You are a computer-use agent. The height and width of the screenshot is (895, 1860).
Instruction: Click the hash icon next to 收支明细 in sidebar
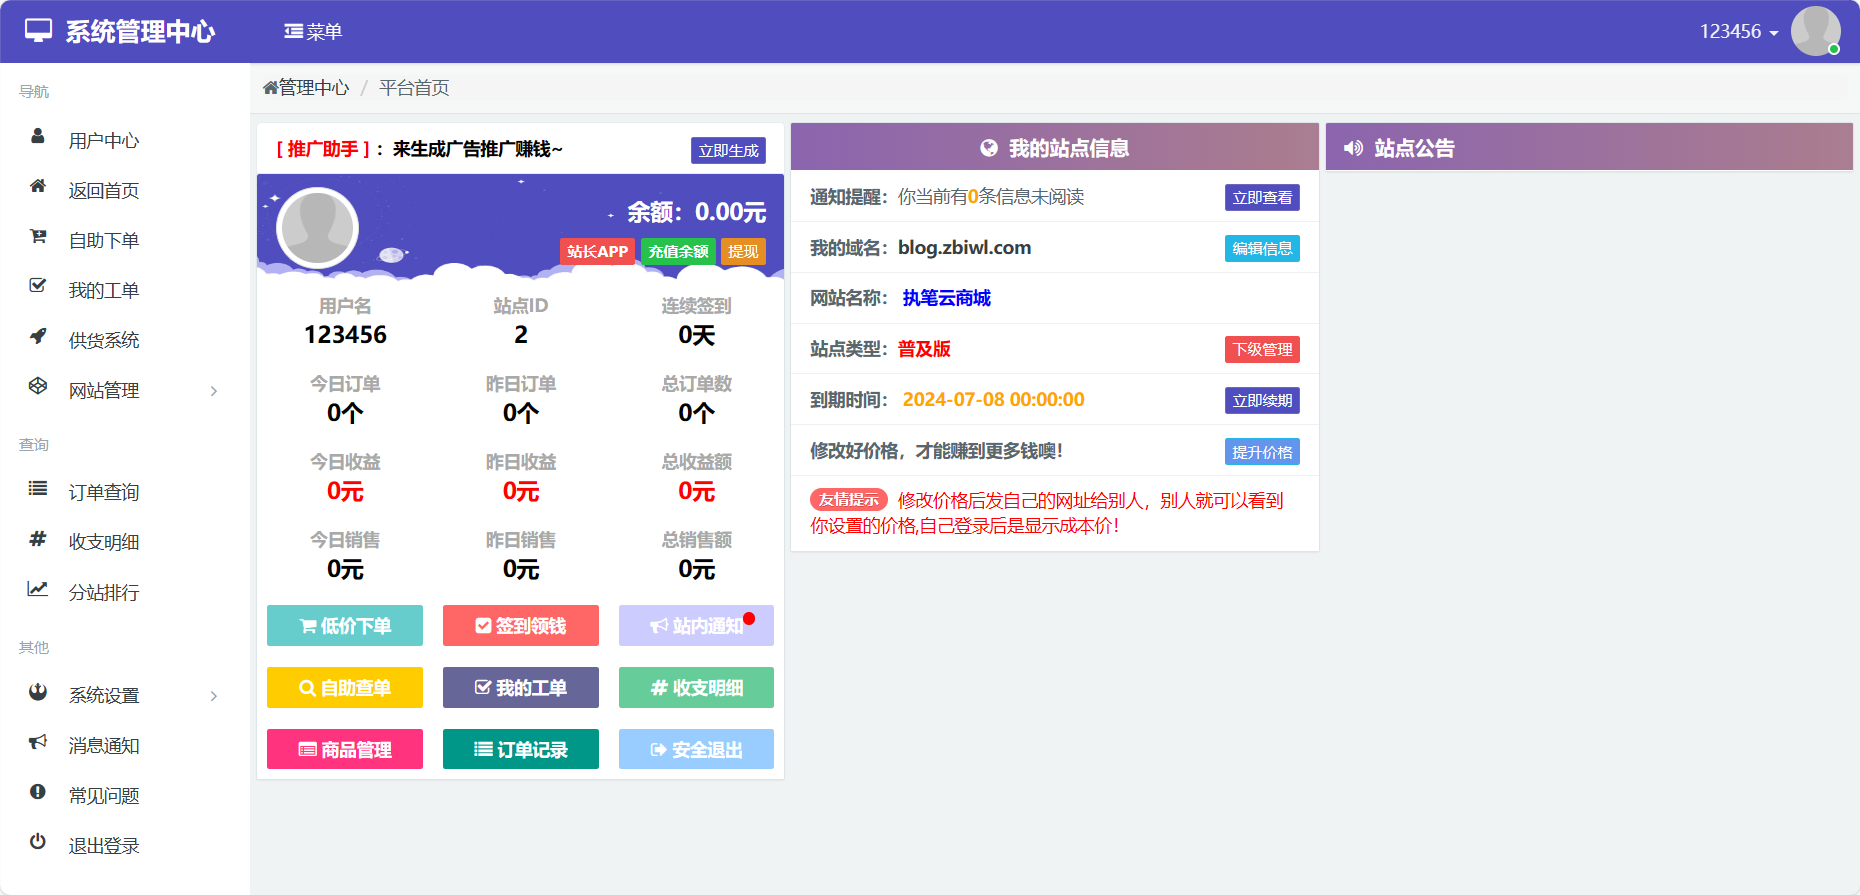pos(38,538)
